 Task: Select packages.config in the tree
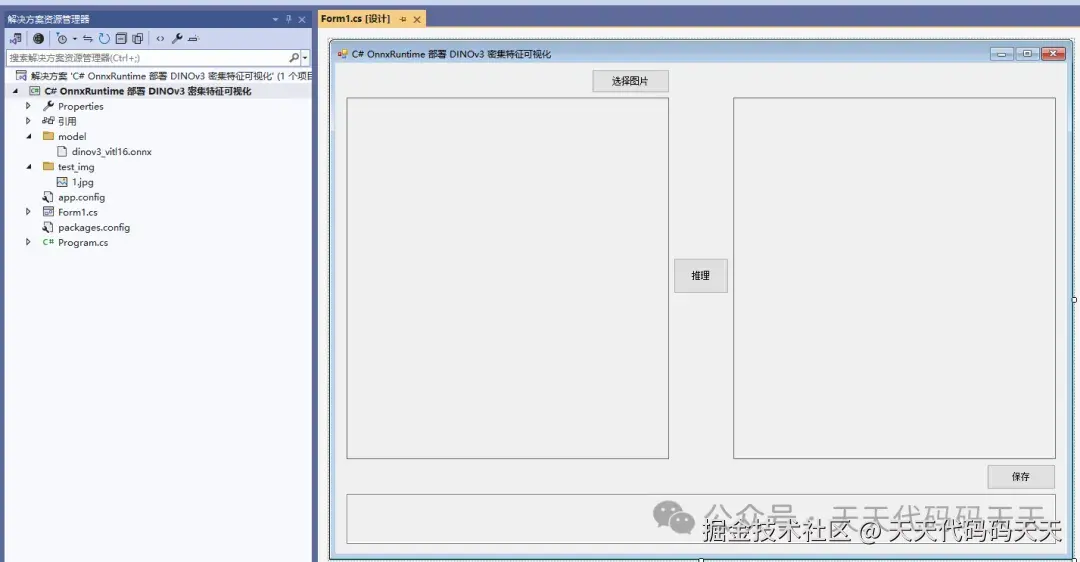[94, 227]
